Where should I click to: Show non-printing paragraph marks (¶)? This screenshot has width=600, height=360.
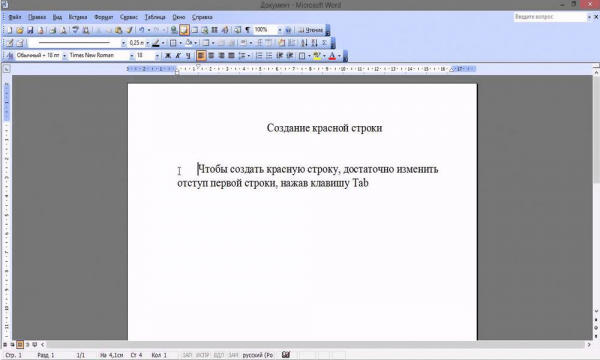click(x=248, y=30)
